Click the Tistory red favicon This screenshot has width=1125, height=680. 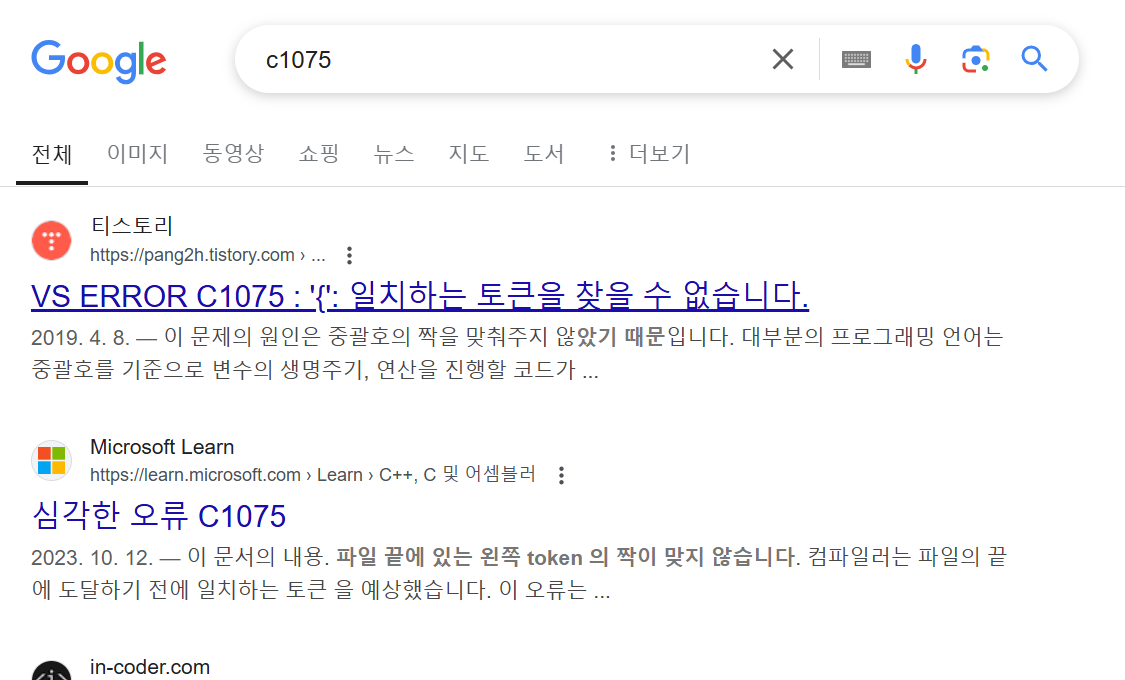tap(52, 240)
